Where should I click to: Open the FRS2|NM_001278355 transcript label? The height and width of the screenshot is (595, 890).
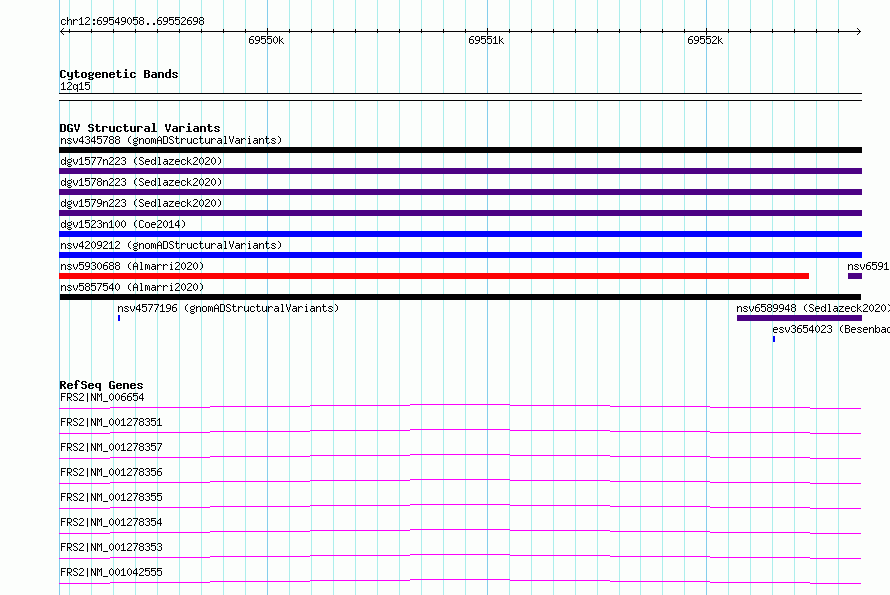[111, 497]
